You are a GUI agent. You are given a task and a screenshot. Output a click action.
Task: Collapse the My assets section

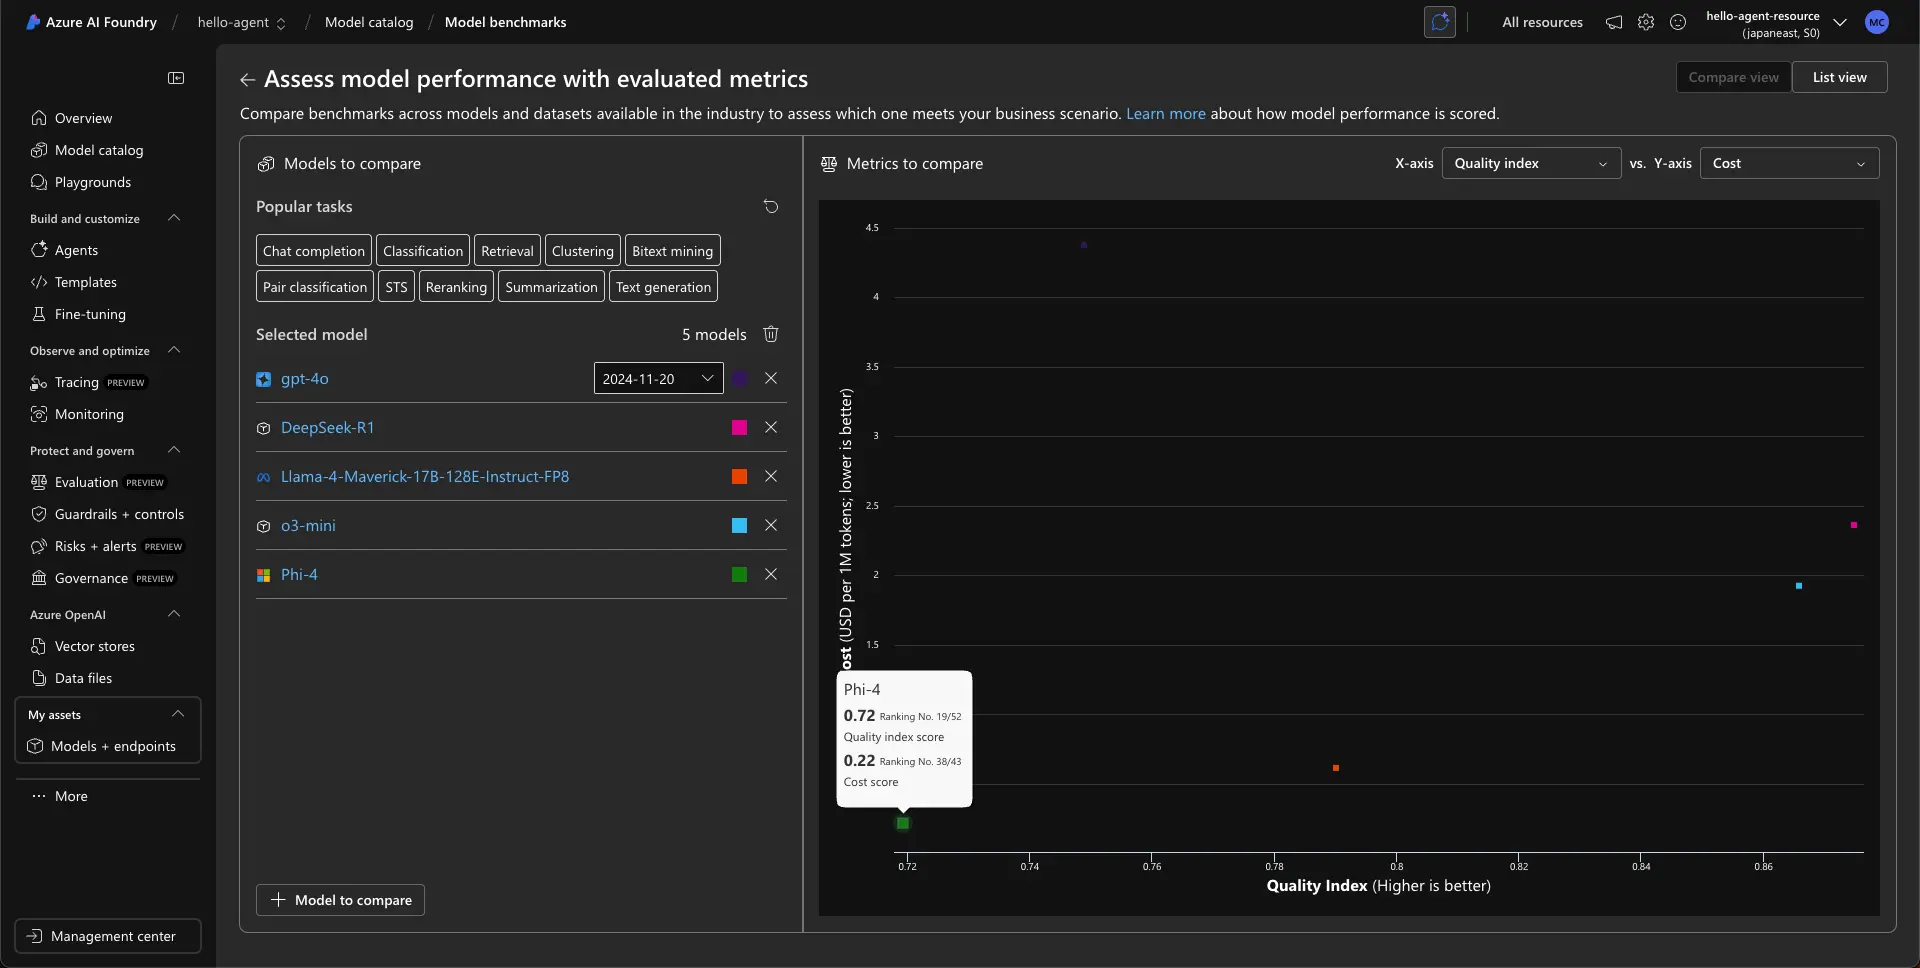[178, 714]
